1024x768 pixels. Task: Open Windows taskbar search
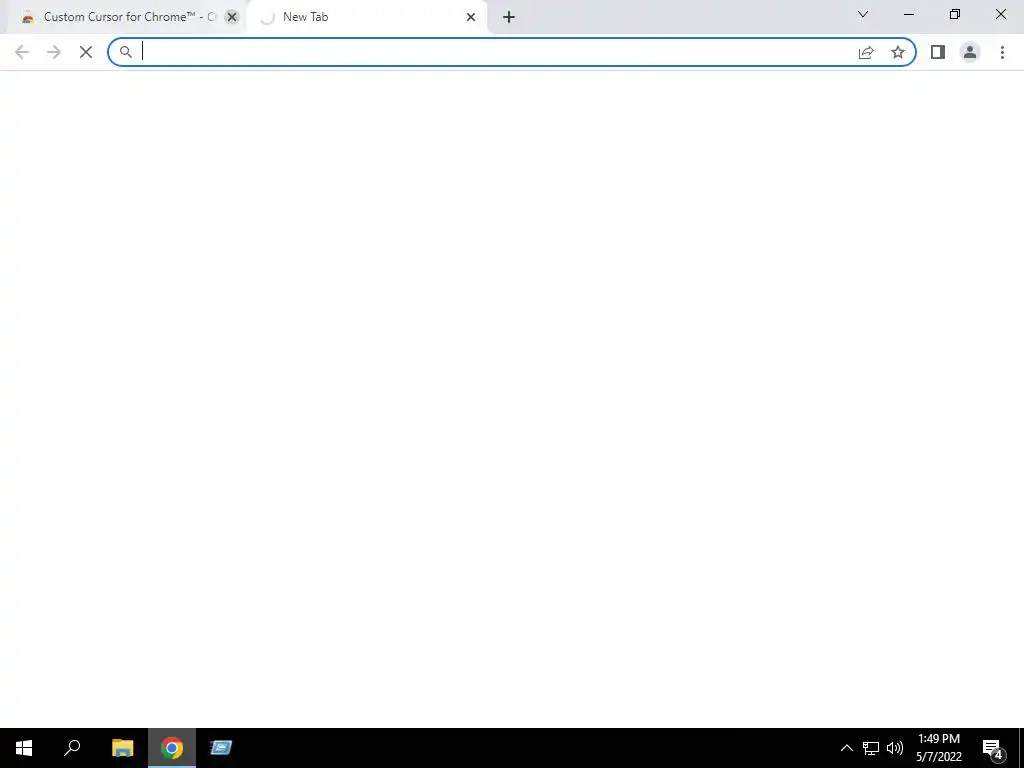point(72,748)
